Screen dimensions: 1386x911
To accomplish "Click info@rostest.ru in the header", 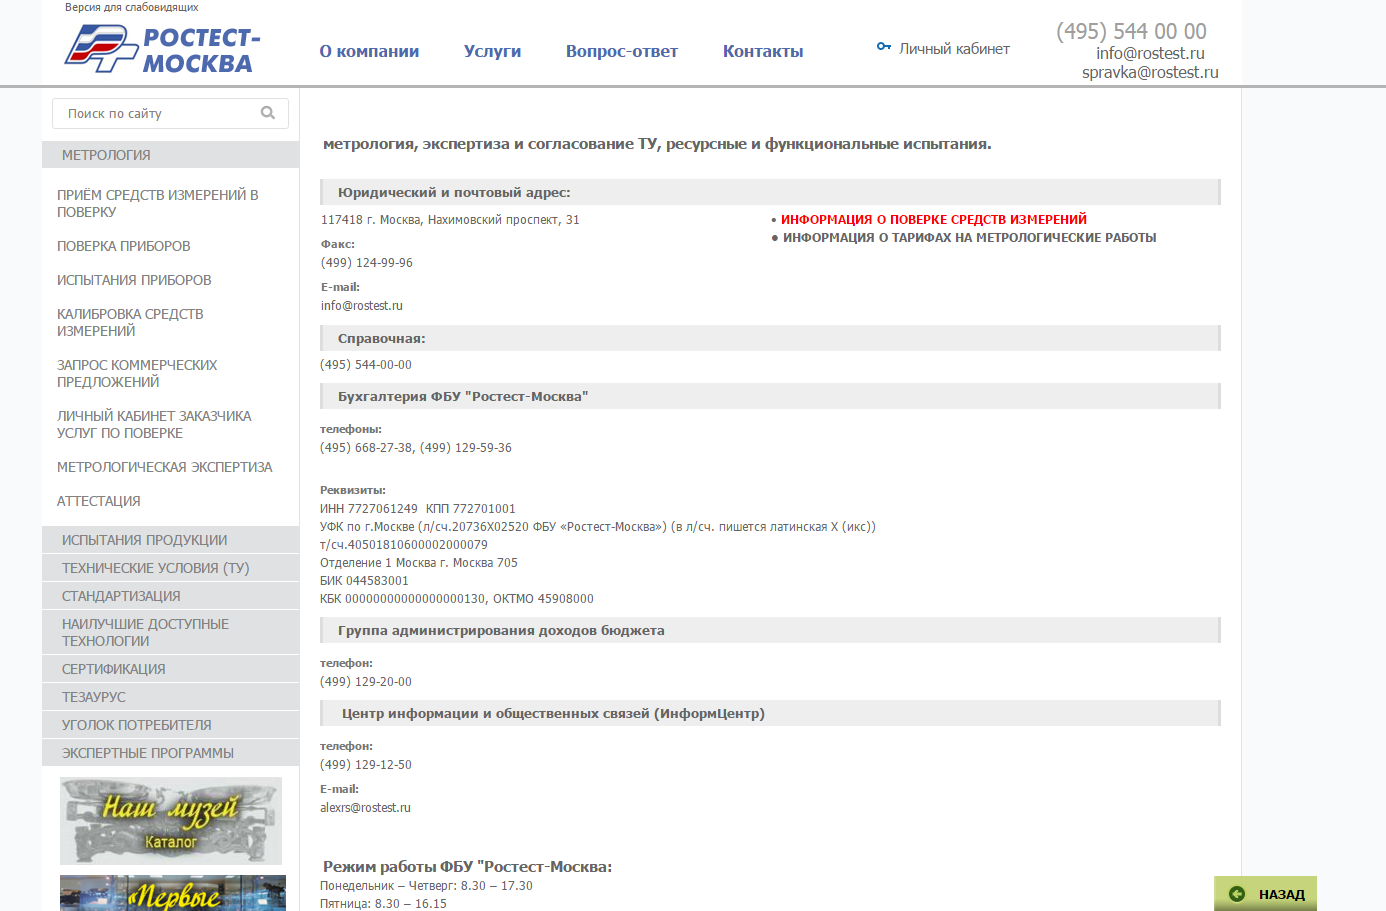I will pyautogui.click(x=1150, y=53).
